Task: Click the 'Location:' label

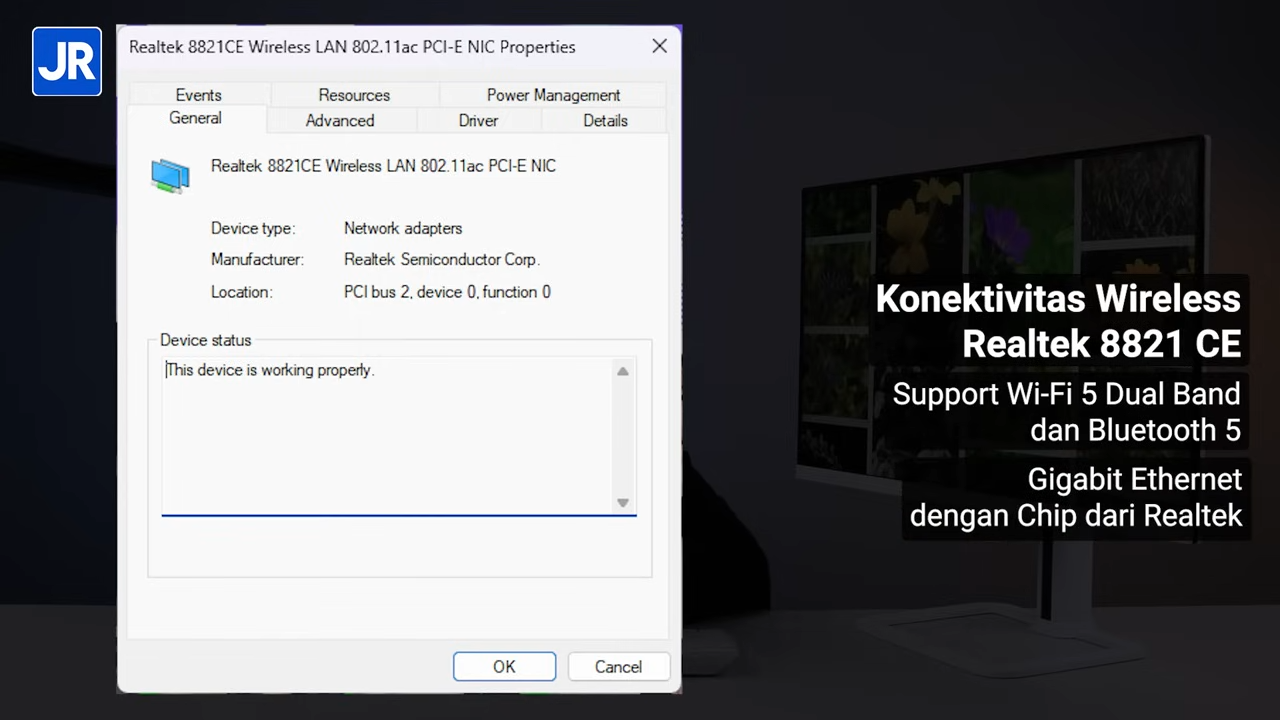Action: click(241, 292)
